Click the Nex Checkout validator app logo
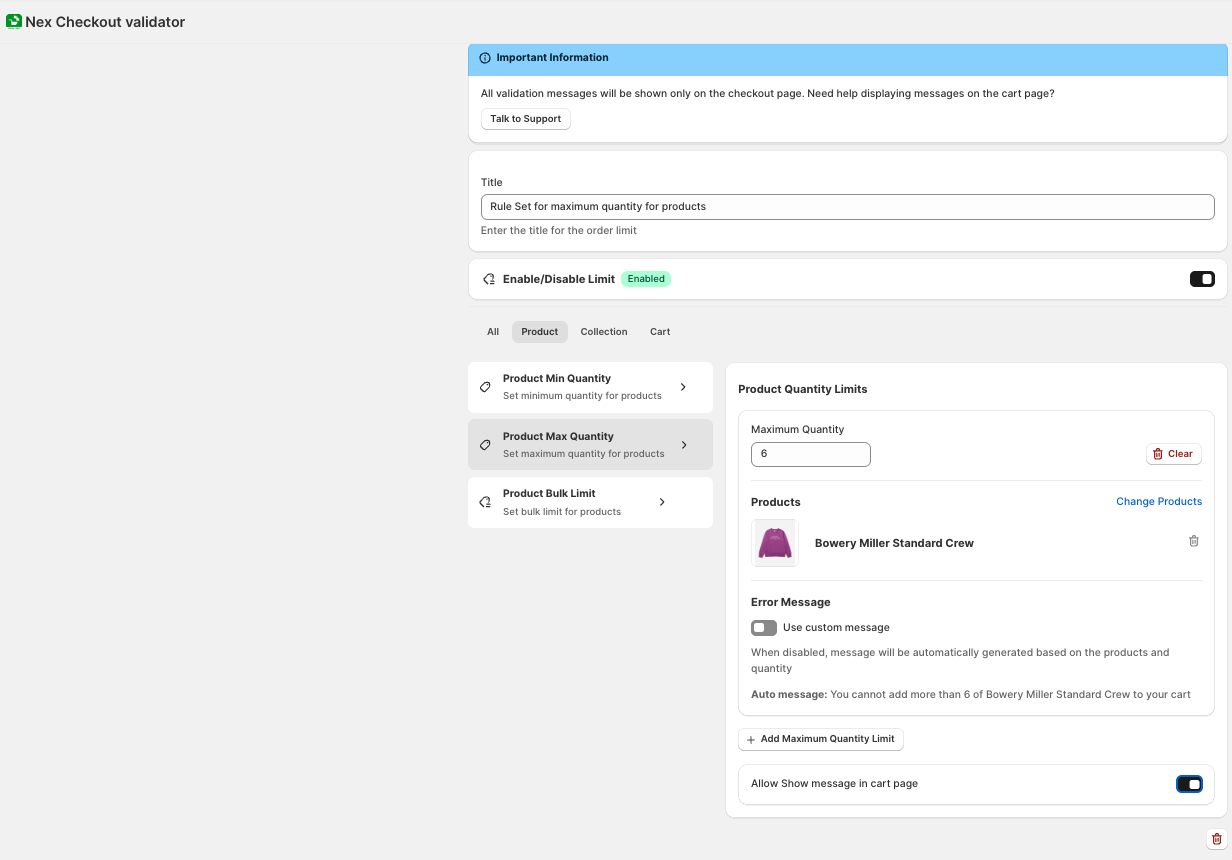 coord(14,21)
